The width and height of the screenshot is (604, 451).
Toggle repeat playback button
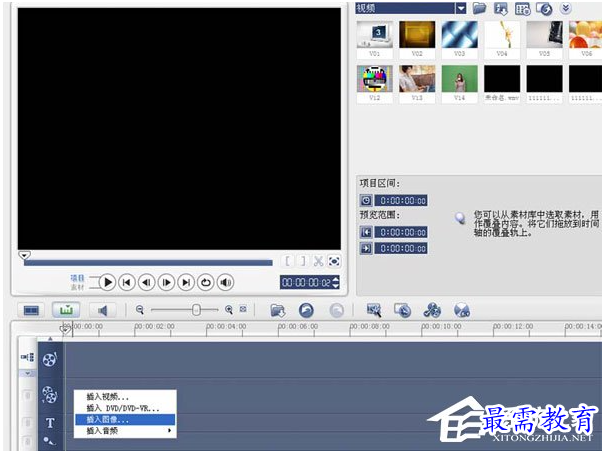206,282
